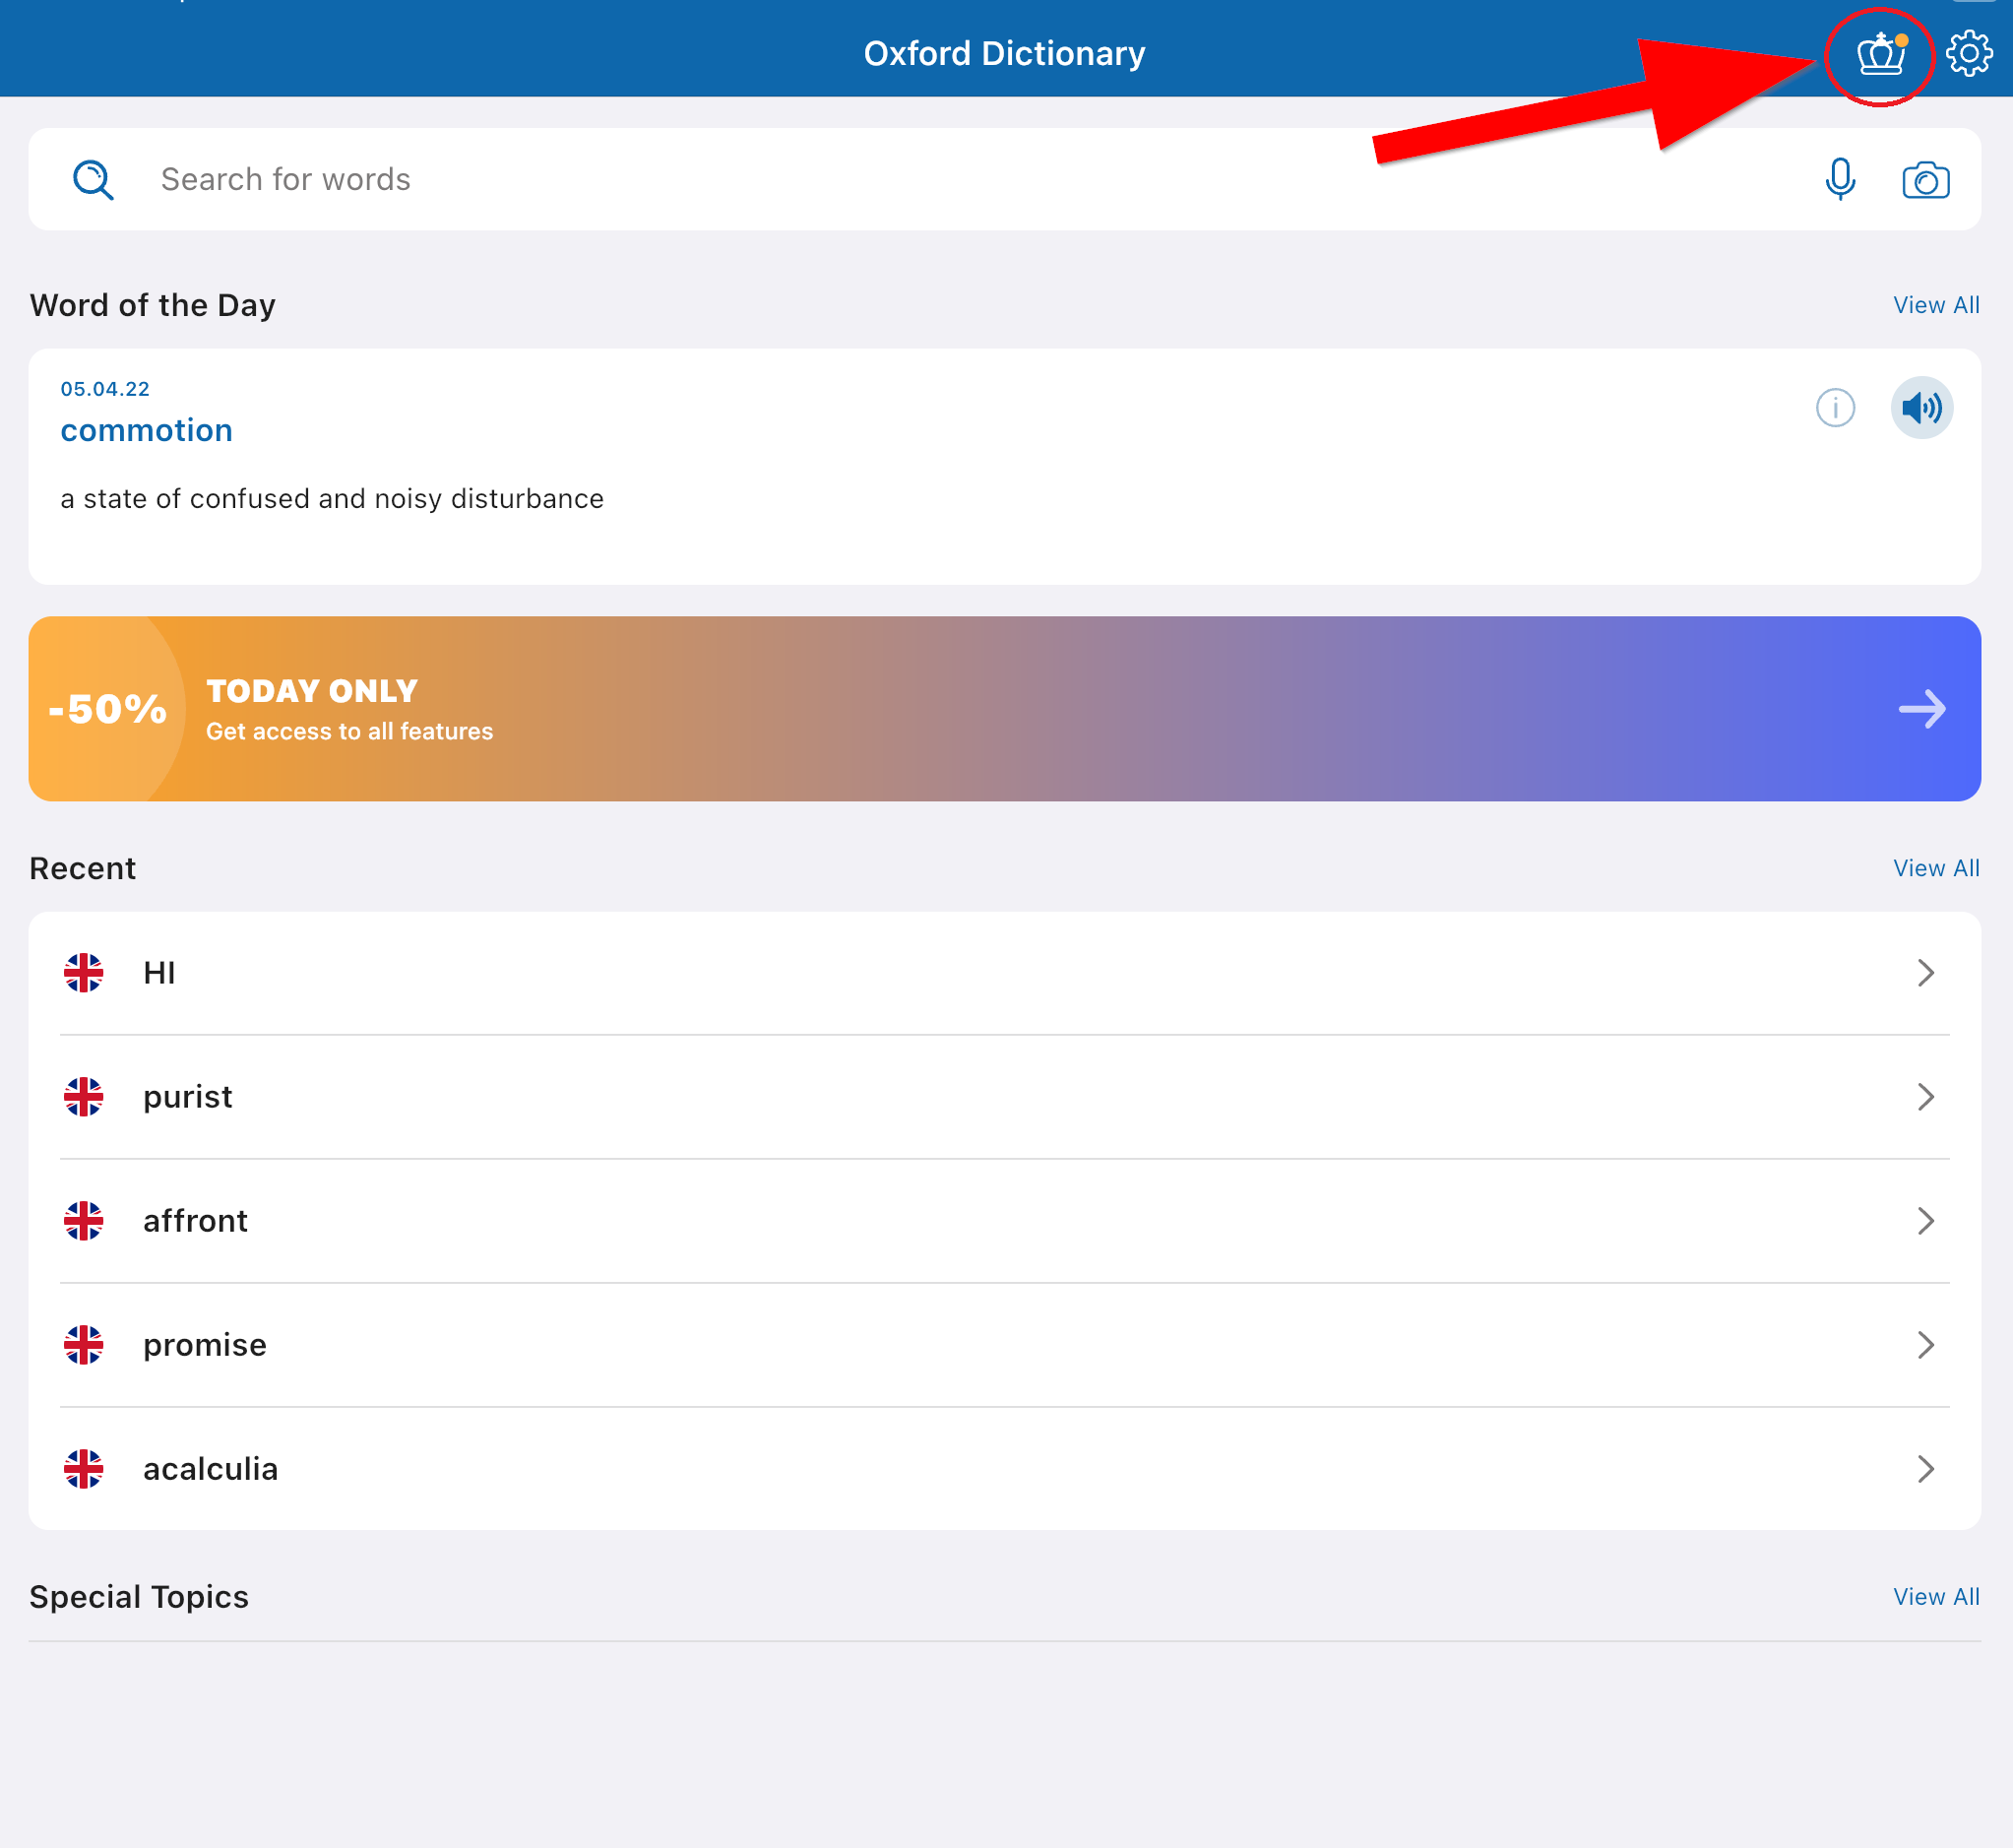
Task: Click the Search for words field
Action: tap(1004, 180)
